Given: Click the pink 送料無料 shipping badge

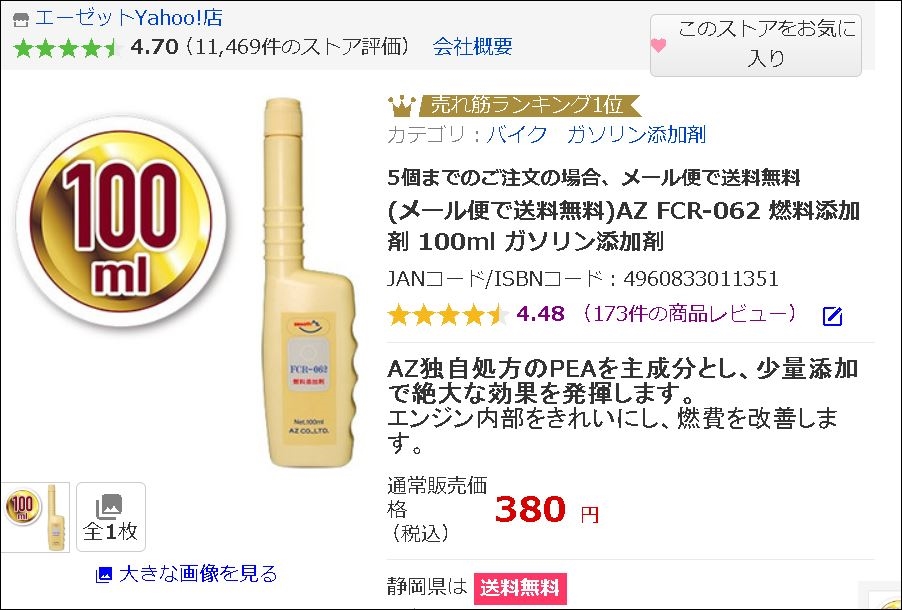Looking at the screenshot, I should [520, 588].
